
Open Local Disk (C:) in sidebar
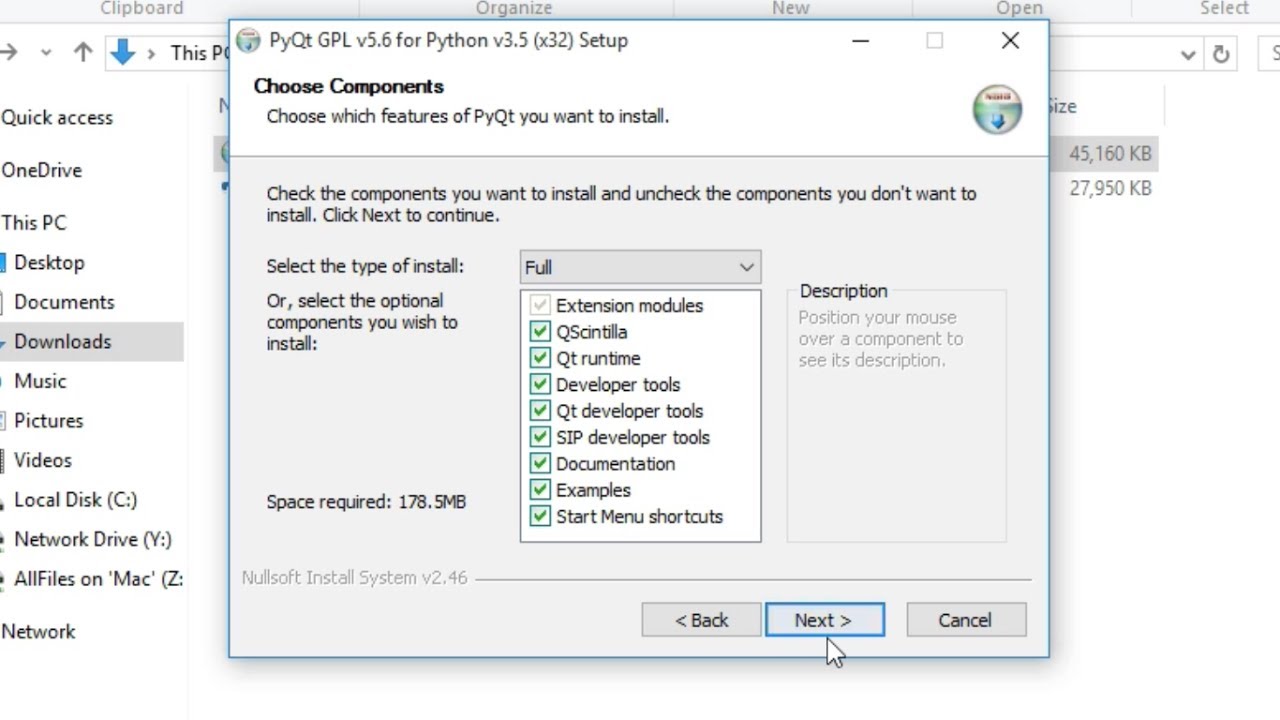tap(75, 500)
